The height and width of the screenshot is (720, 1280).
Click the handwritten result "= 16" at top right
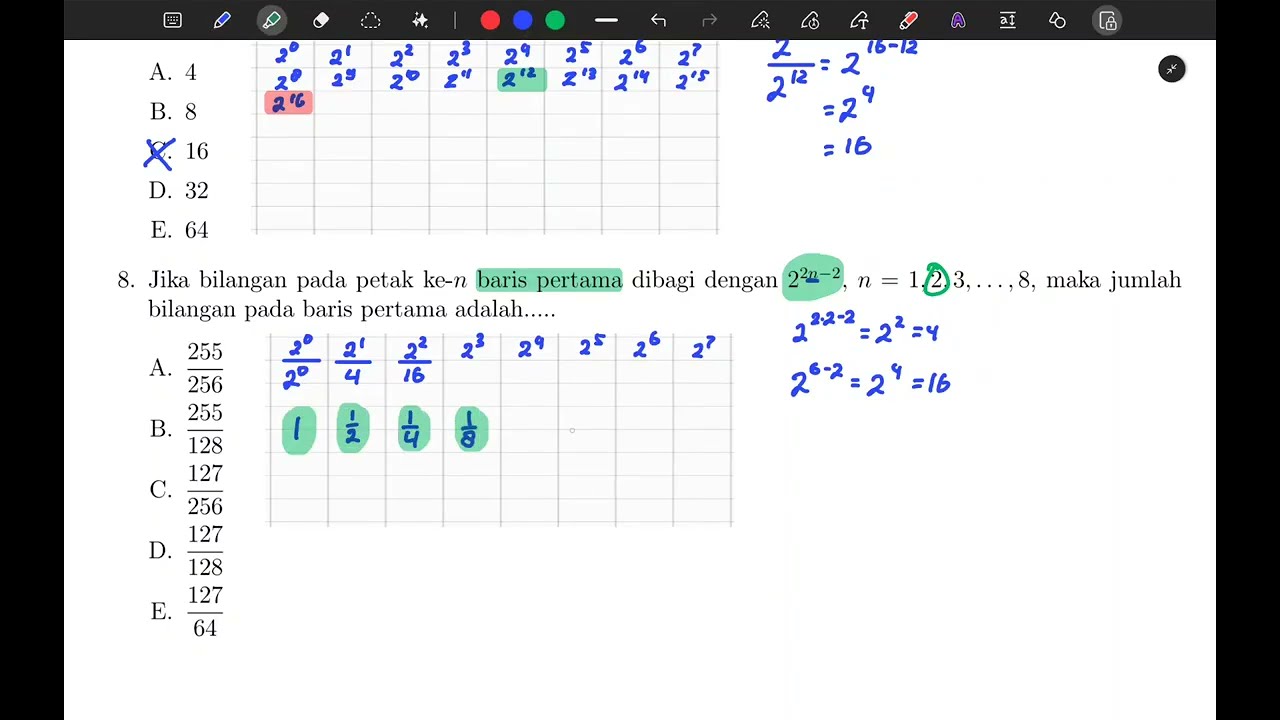pyautogui.click(x=848, y=147)
